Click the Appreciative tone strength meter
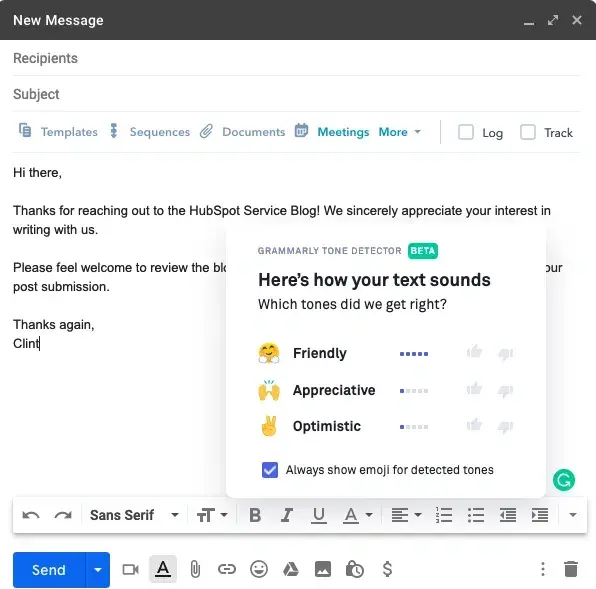The image size is (596, 589). (x=414, y=391)
